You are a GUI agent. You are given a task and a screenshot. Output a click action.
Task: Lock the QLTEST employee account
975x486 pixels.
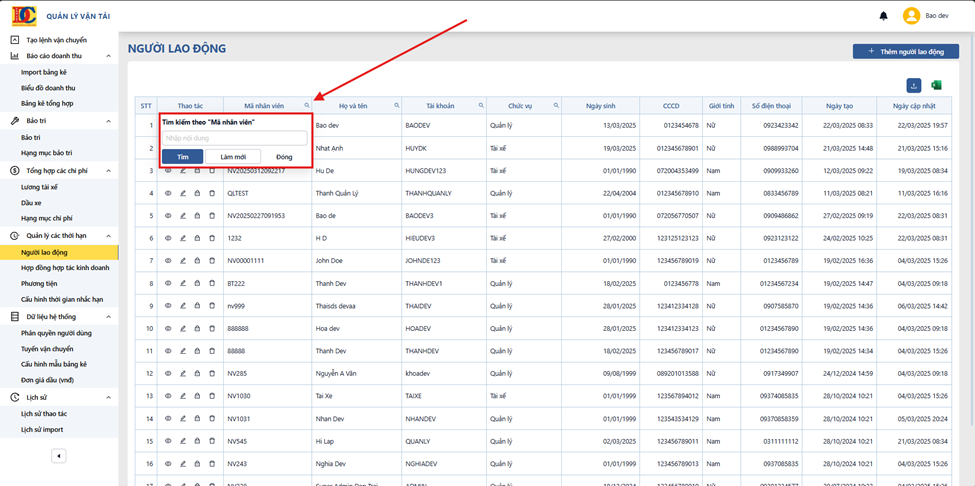click(x=197, y=193)
